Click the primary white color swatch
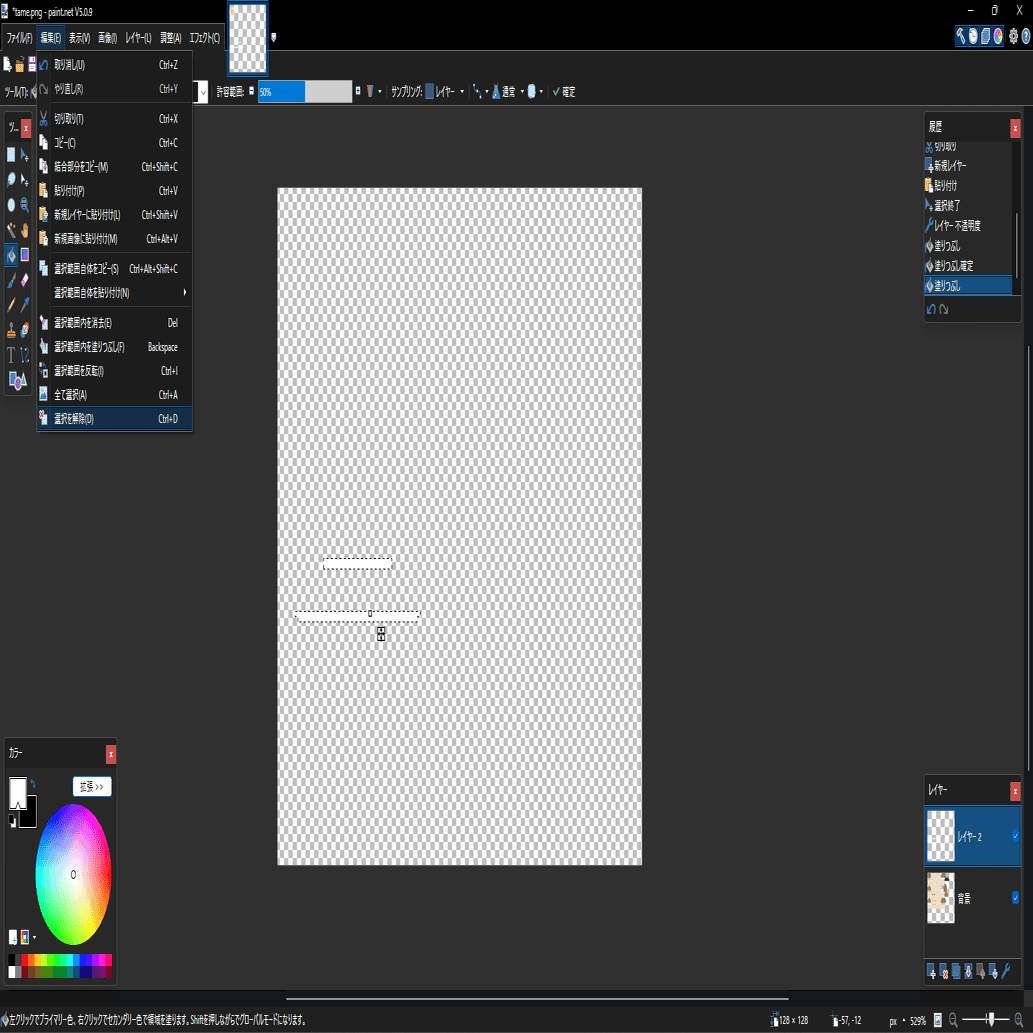 (x=18, y=791)
